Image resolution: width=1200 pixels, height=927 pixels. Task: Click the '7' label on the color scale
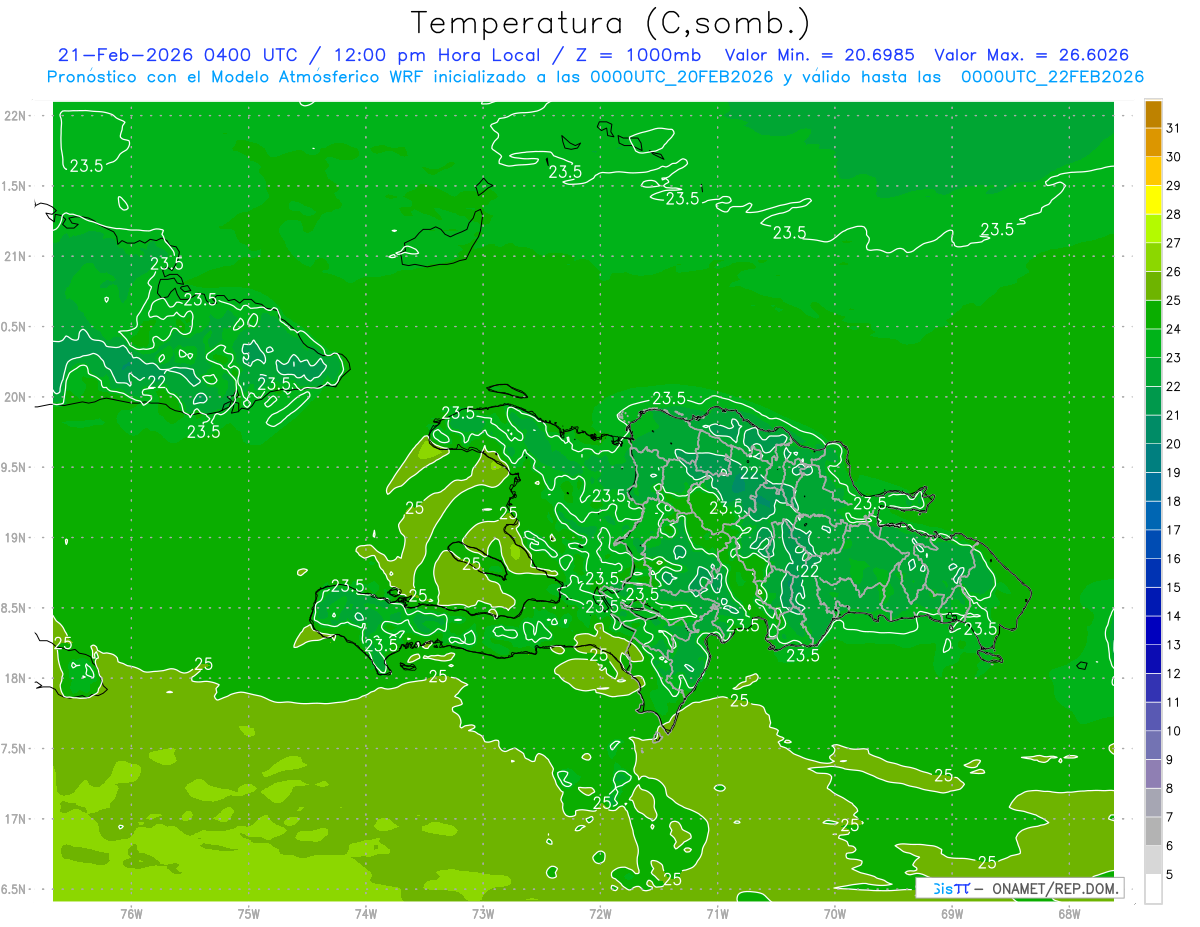pos(1170,818)
